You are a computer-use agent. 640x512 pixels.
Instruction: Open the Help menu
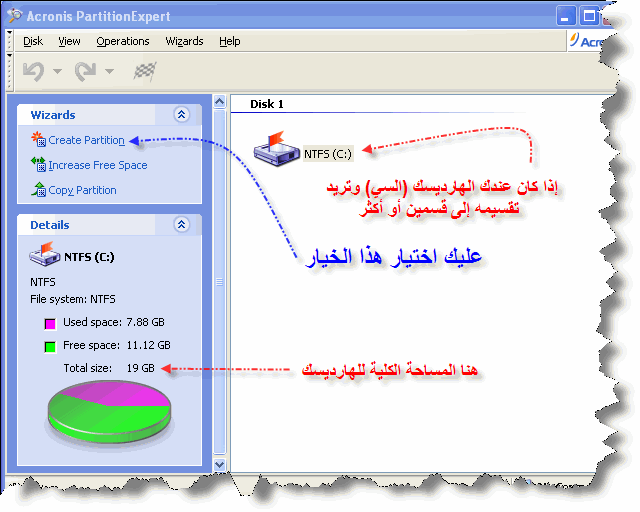coord(229,41)
